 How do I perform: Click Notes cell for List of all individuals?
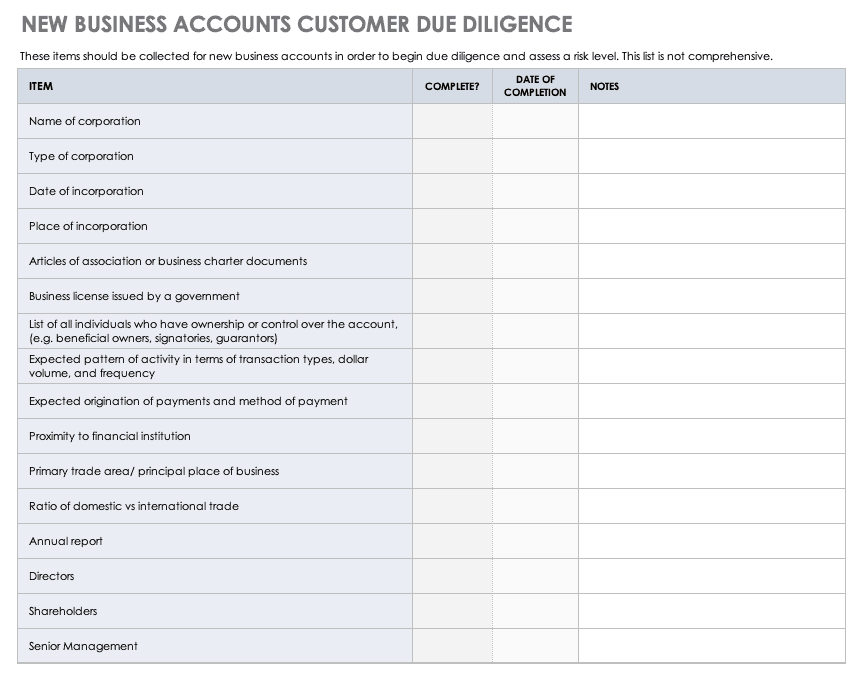coord(712,331)
